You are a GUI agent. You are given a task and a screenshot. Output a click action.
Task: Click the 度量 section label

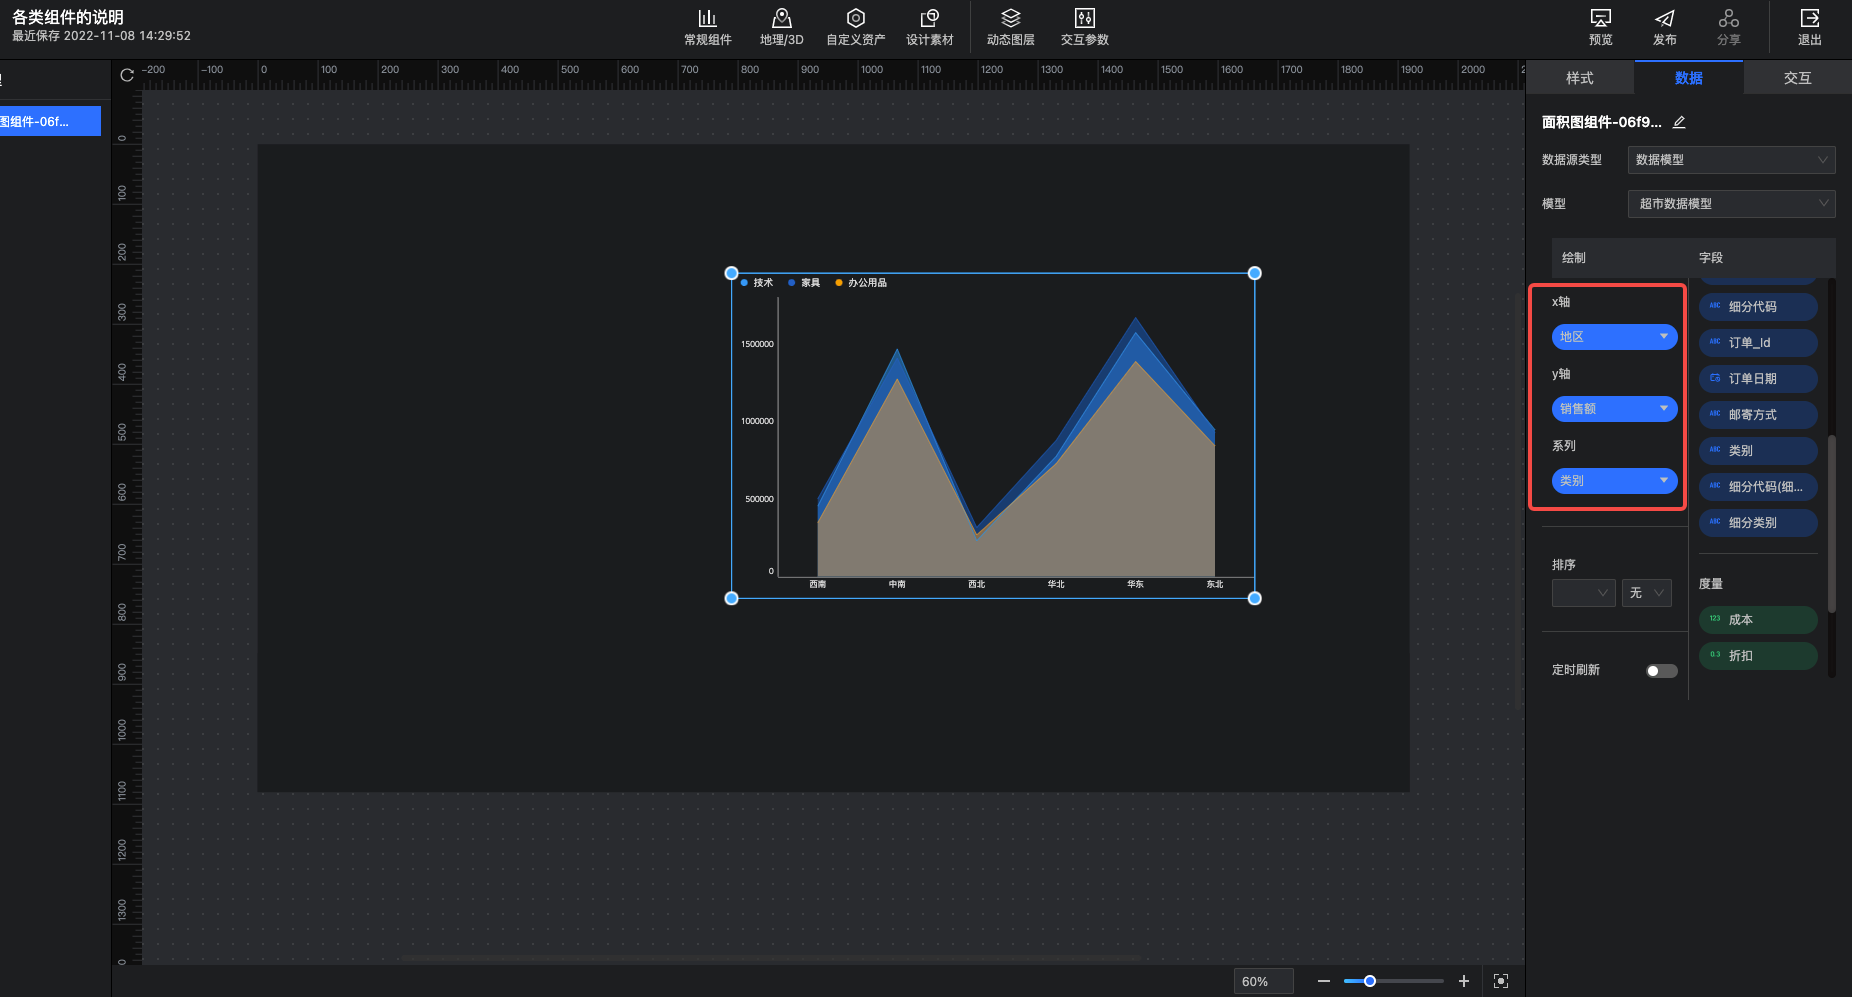point(1711,584)
